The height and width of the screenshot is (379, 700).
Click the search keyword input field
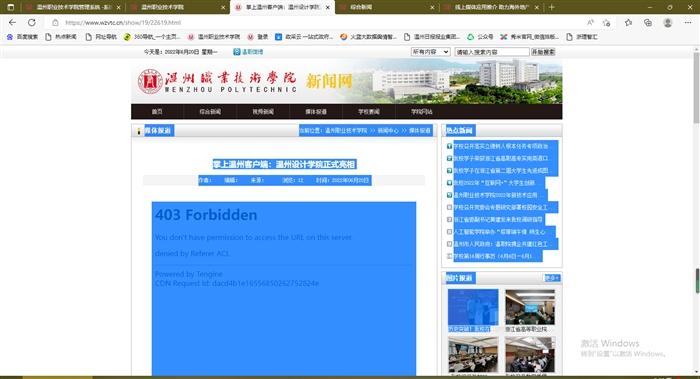point(492,52)
